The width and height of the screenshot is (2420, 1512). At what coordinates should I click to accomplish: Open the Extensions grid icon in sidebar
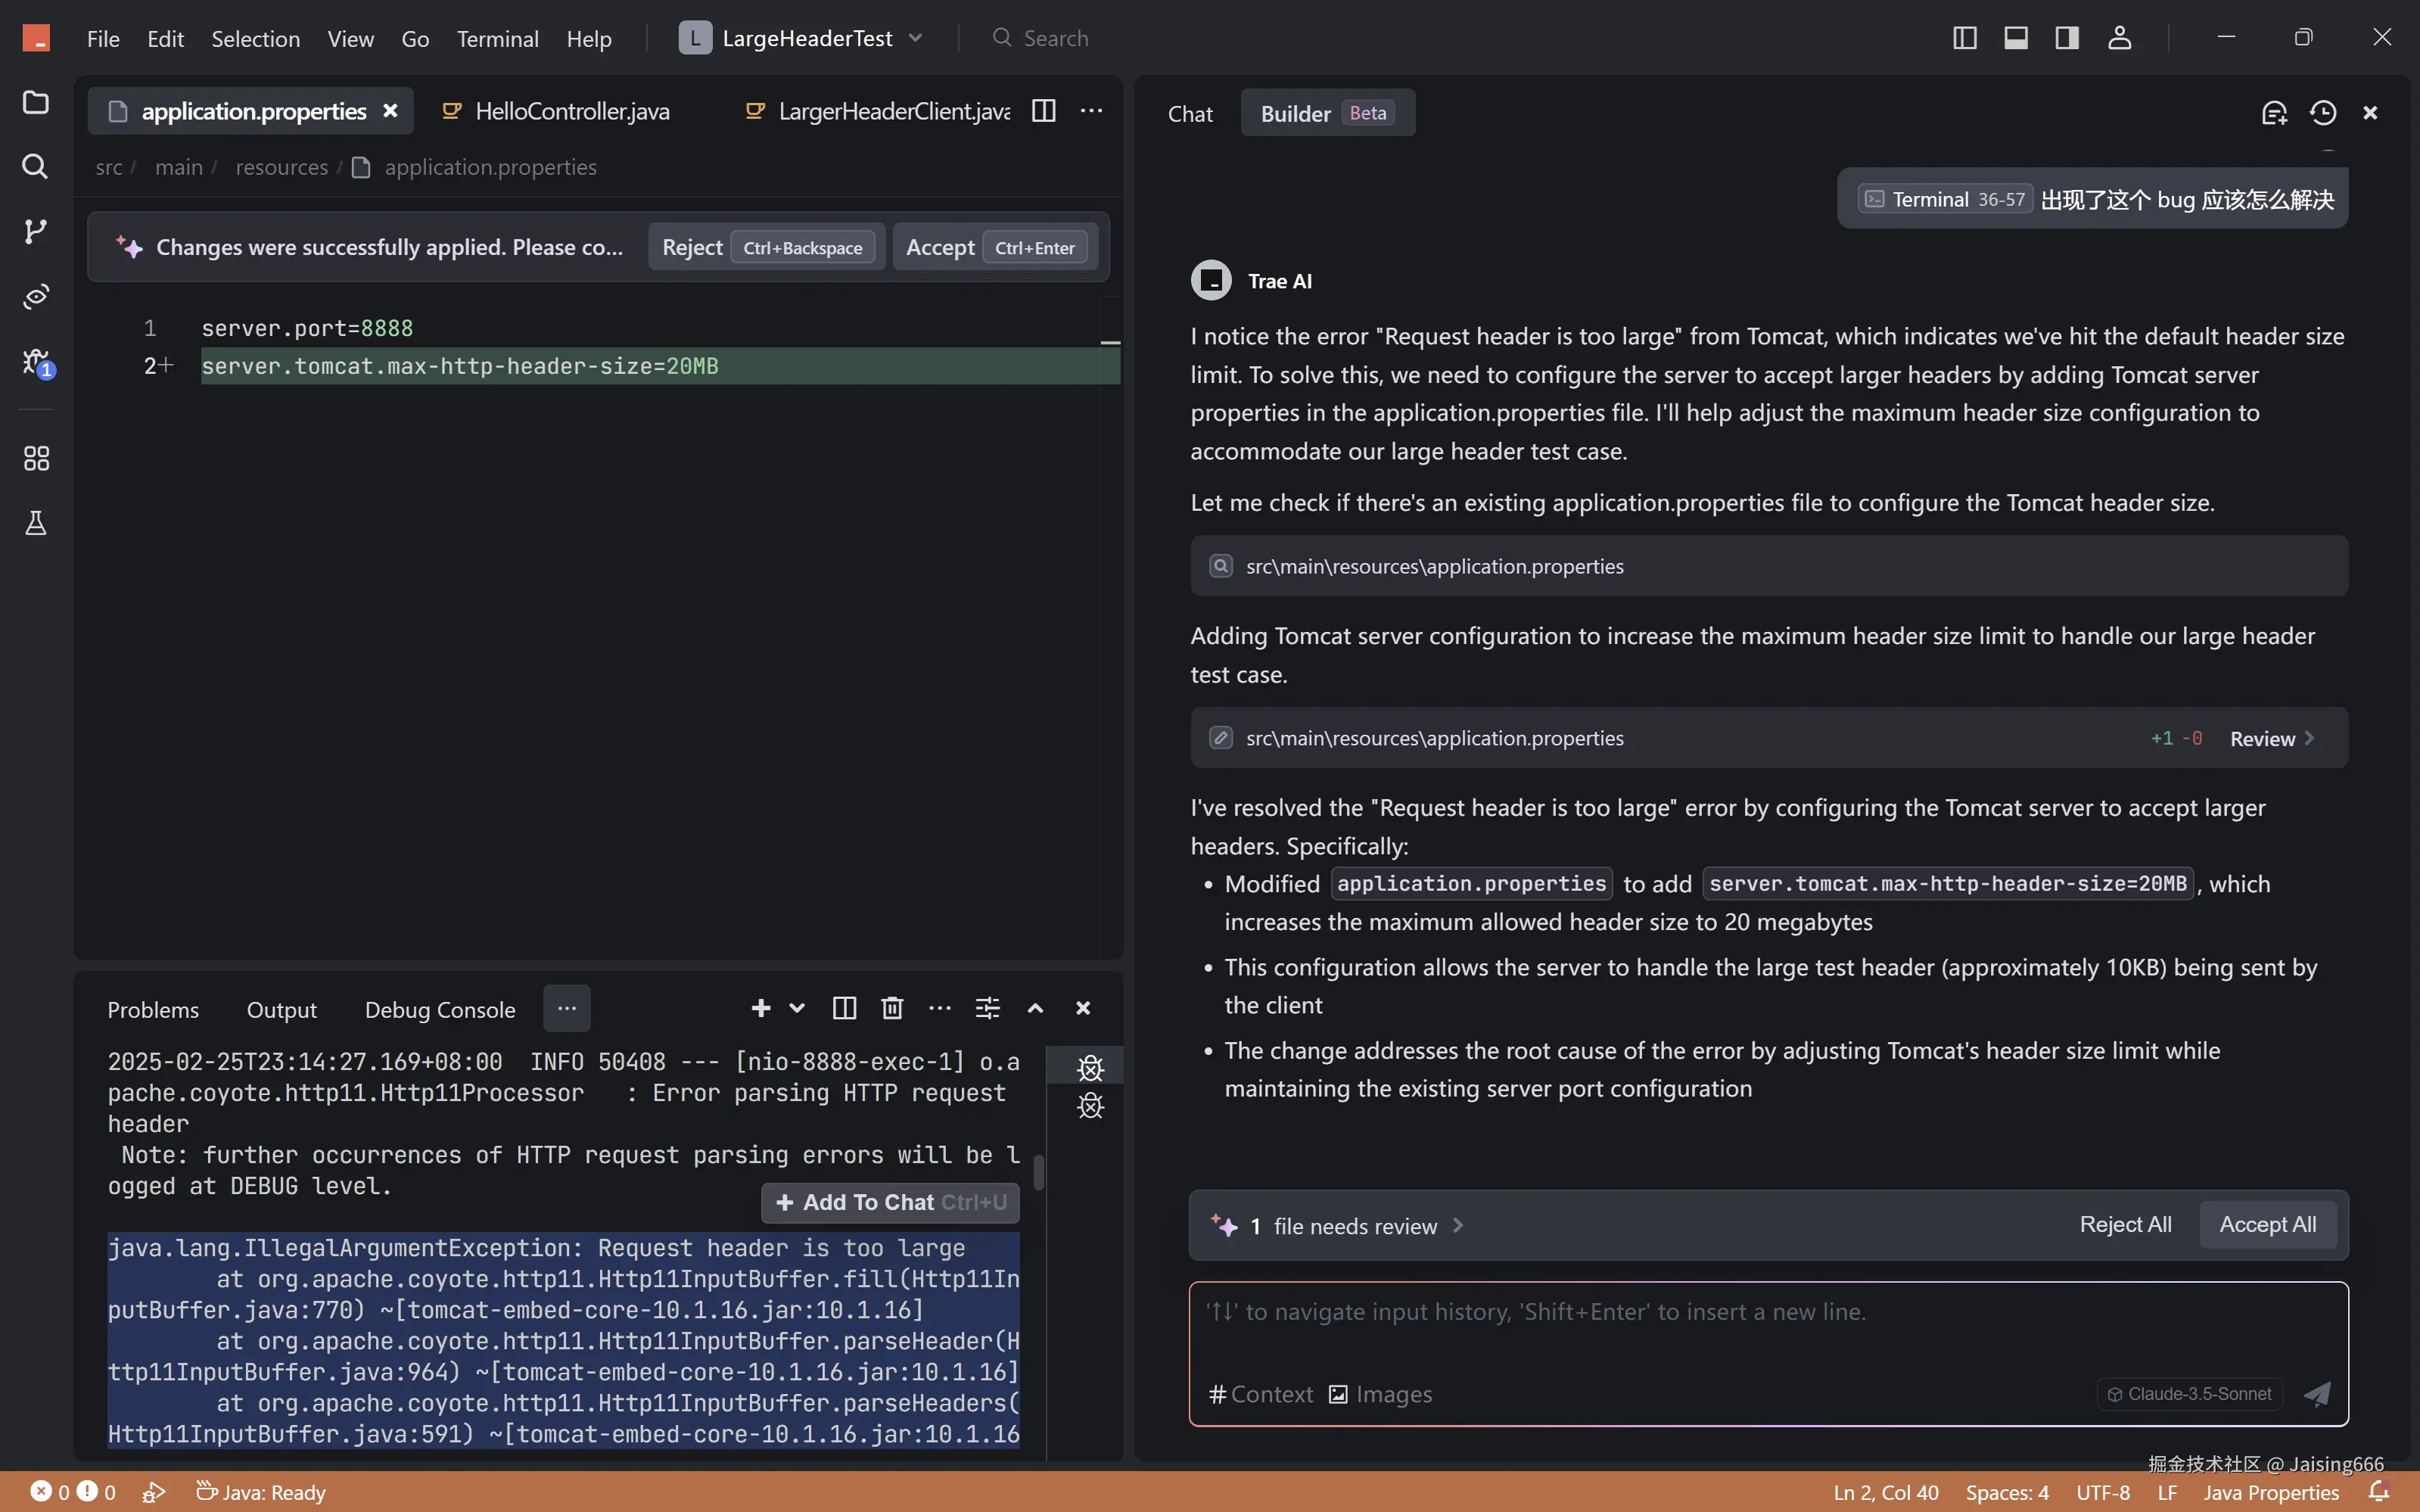click(36, 459)
